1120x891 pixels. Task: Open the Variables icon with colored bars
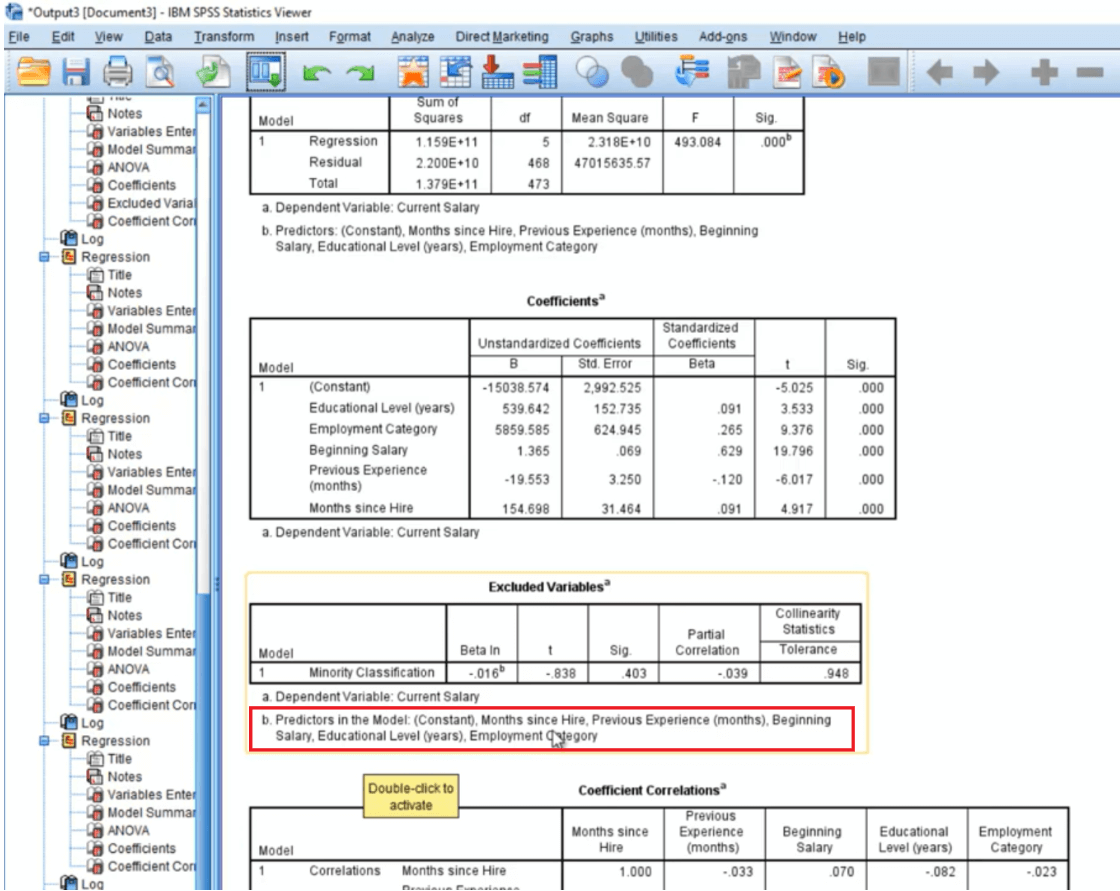point(540,72)
